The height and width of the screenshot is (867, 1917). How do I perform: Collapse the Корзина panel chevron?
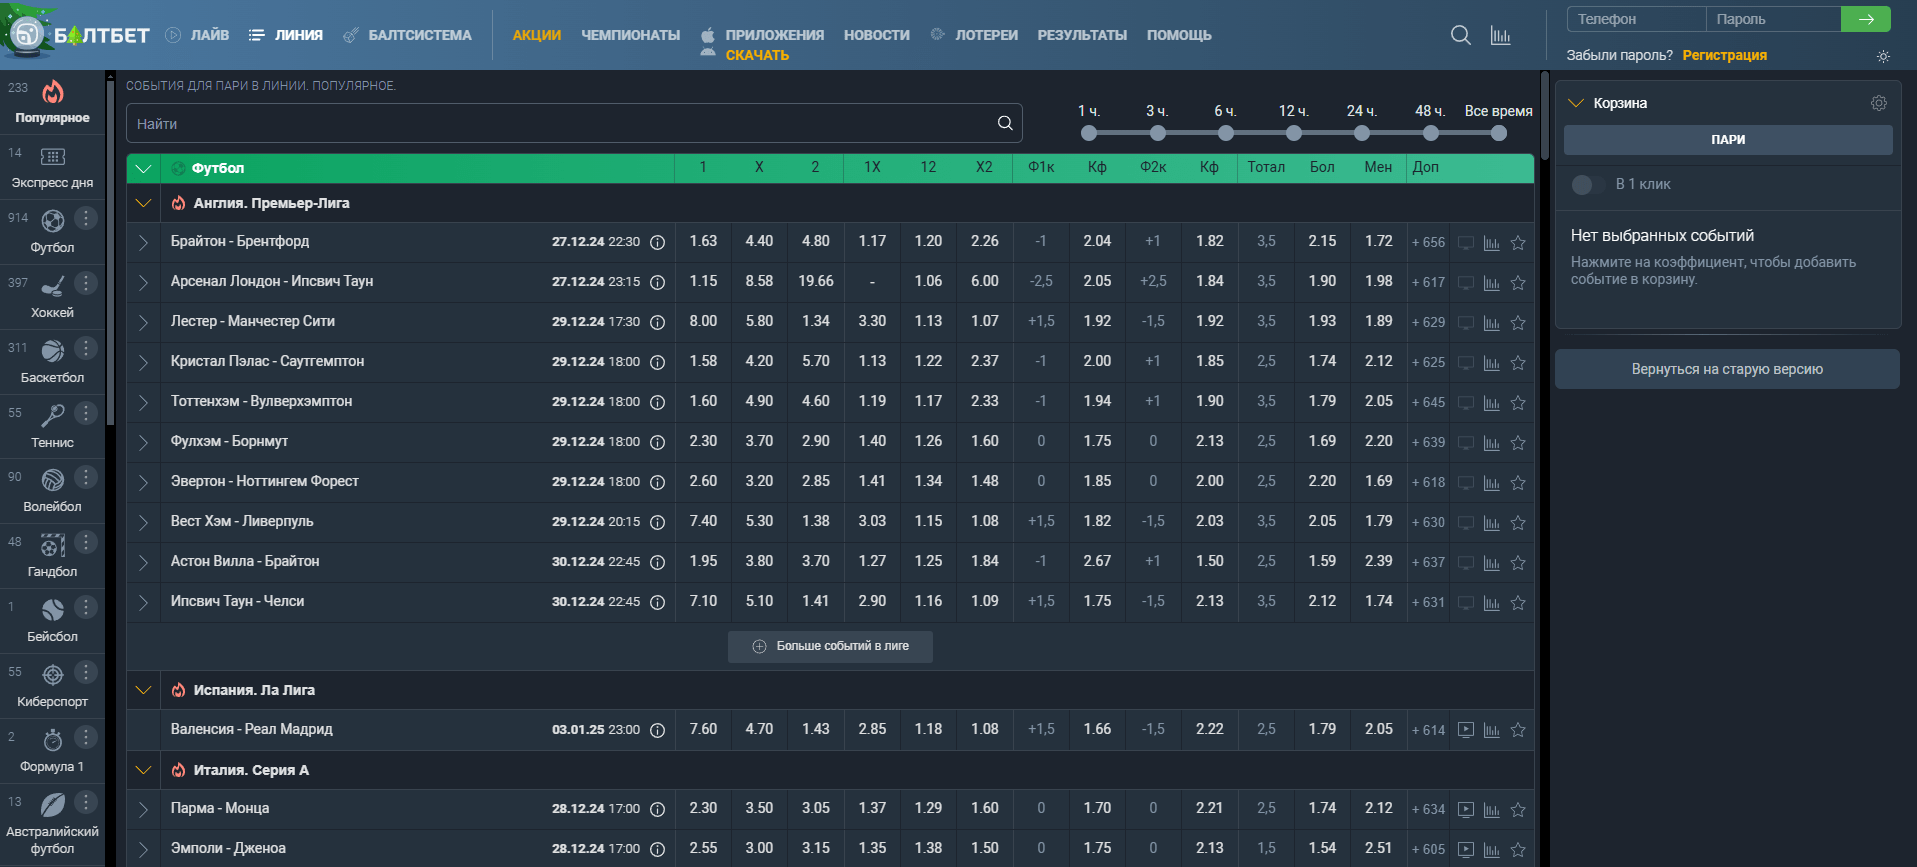[x=1576, y=103]
